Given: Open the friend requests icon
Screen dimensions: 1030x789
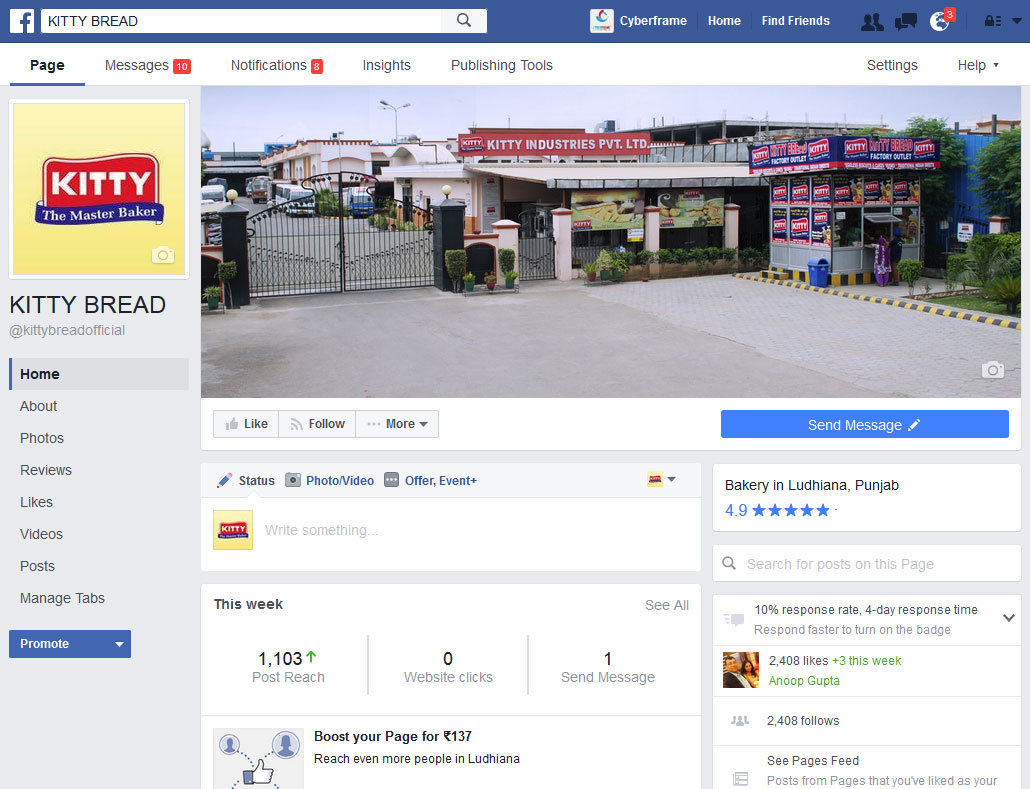Looking at the screenshot, I should coord(872,21).
